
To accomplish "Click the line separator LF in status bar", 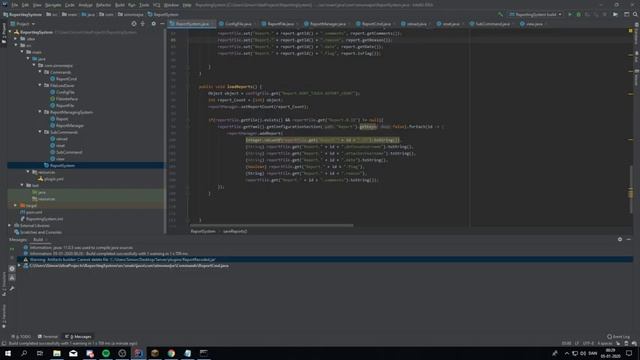I will point(577,344).
